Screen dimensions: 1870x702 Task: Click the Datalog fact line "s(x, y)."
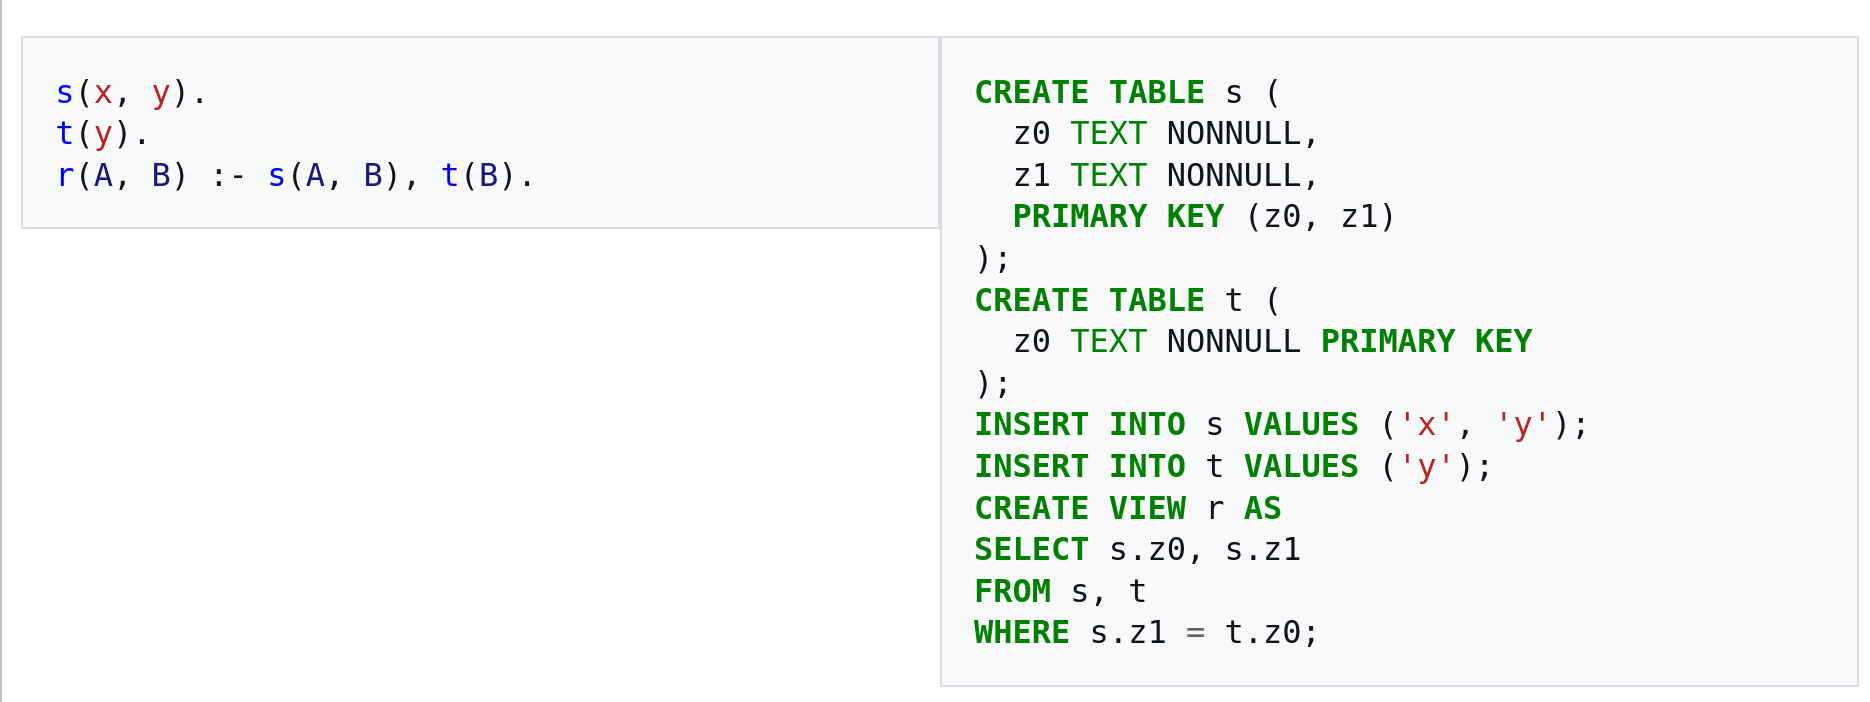point(131,93)
